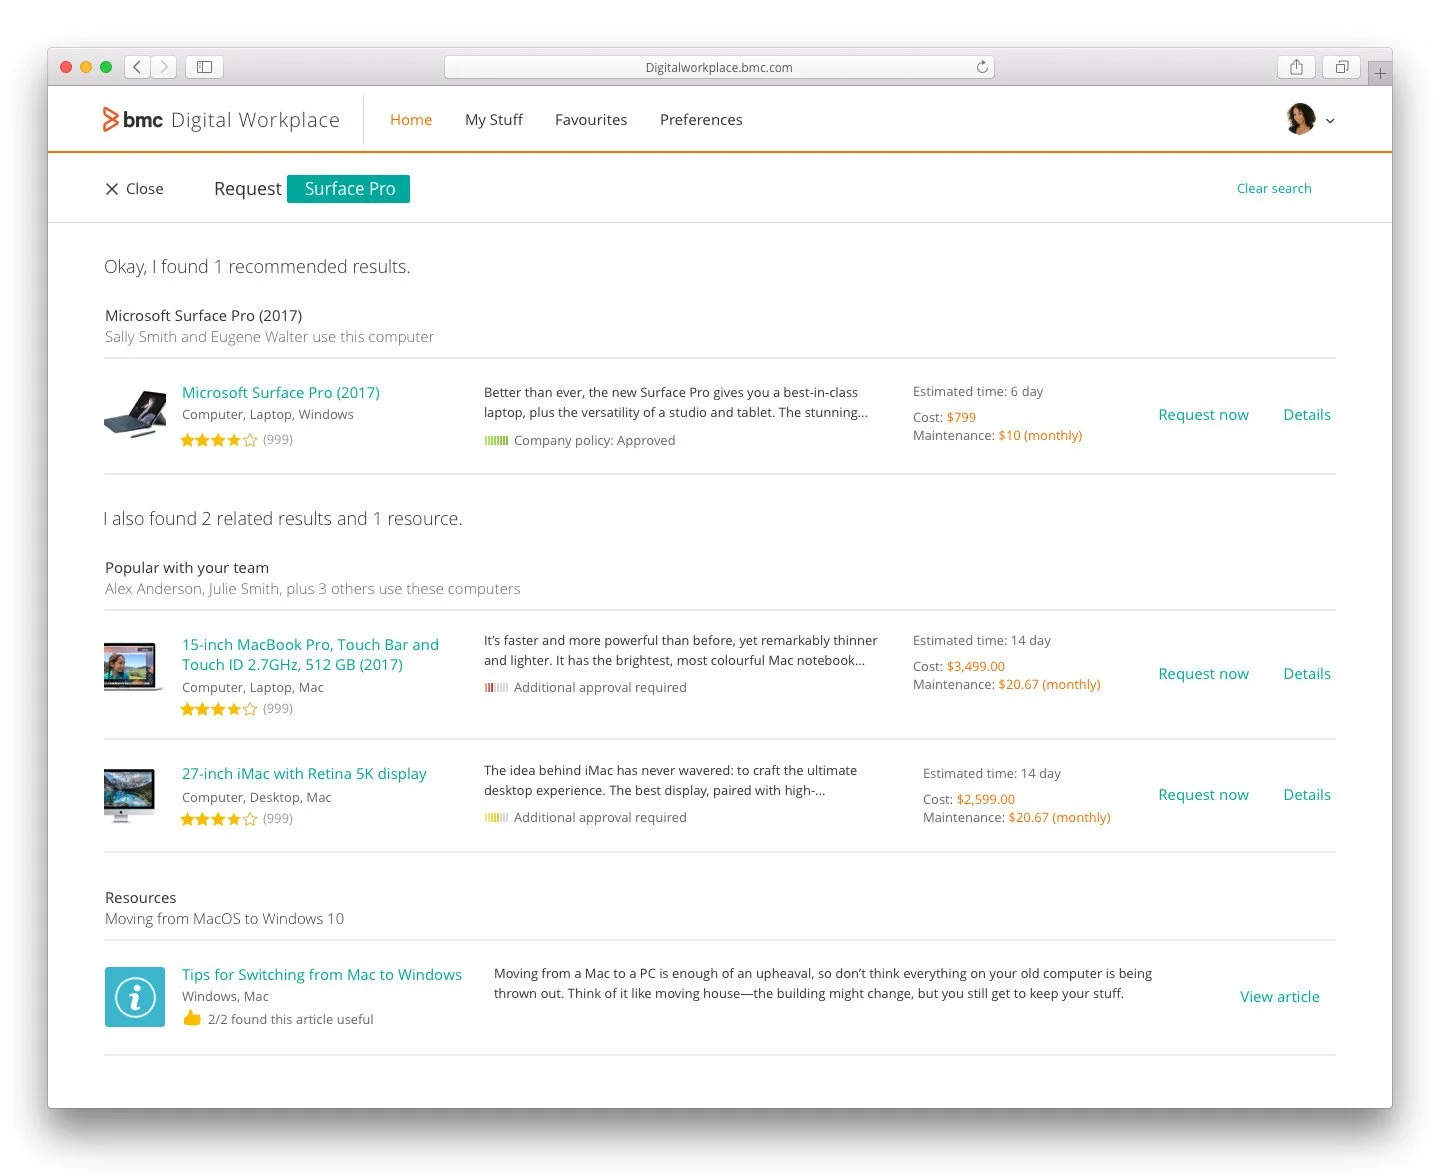Request now for Microsoft Surface Pro
This screenshot has width=1440, height=1175.
[x=1203, y=415]
